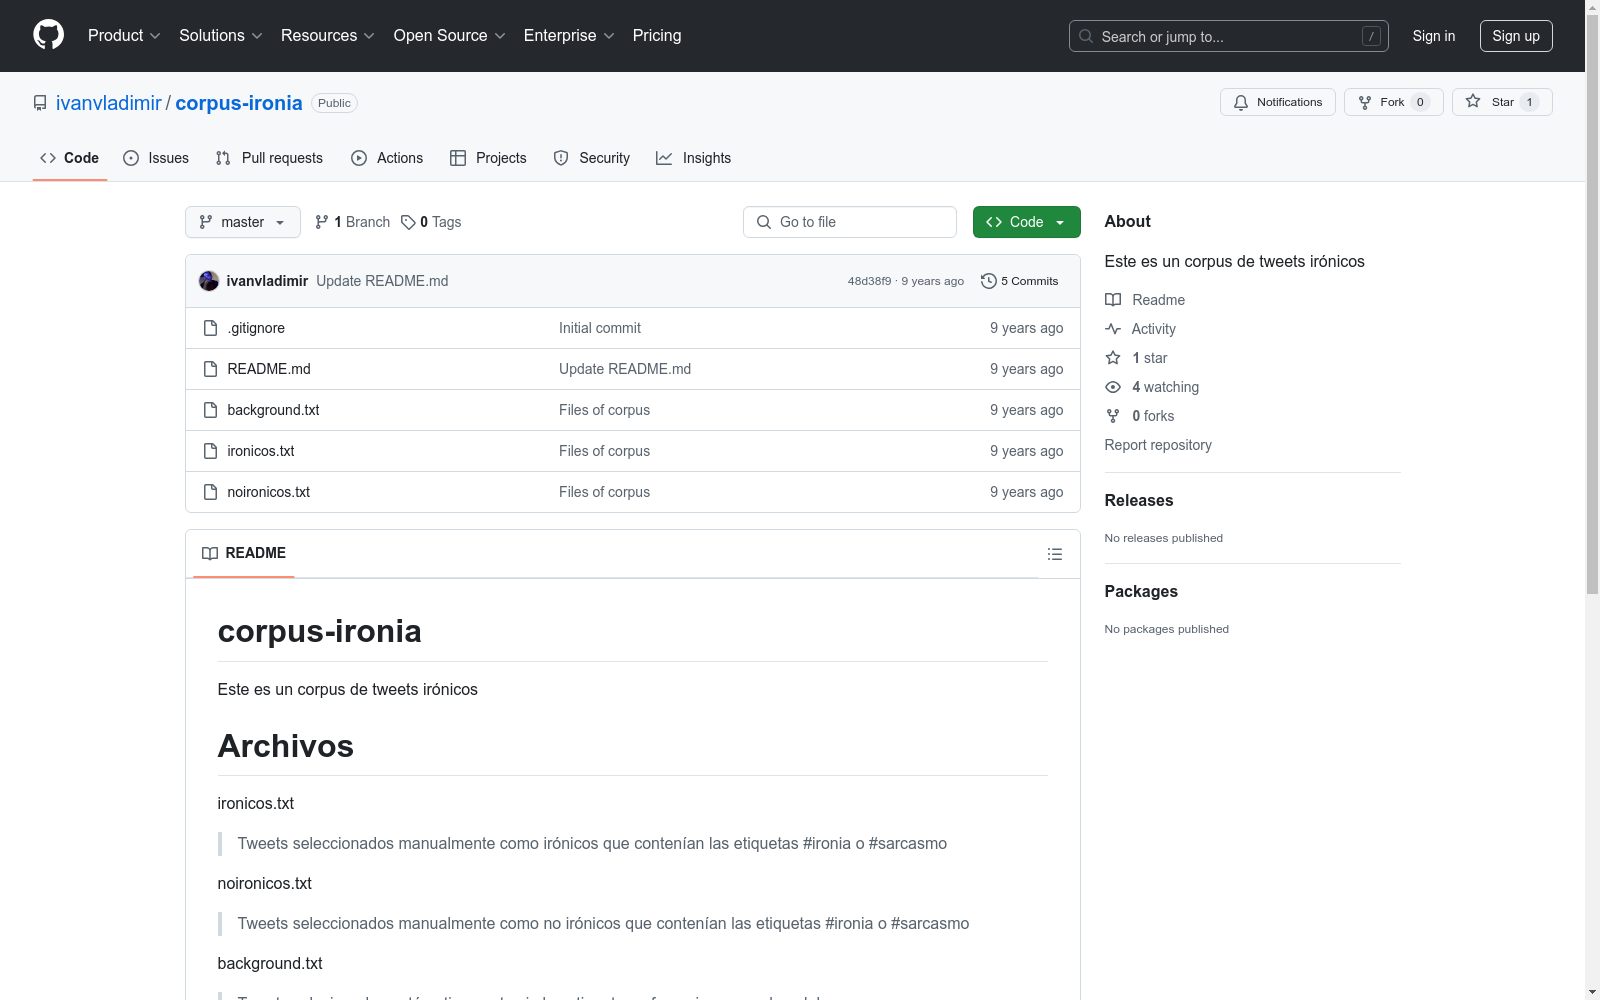This screenshot has width=1600, height=1000.
Task: View the 5 Commits history
Action: pyautogui.click(x=1020, y=281)
